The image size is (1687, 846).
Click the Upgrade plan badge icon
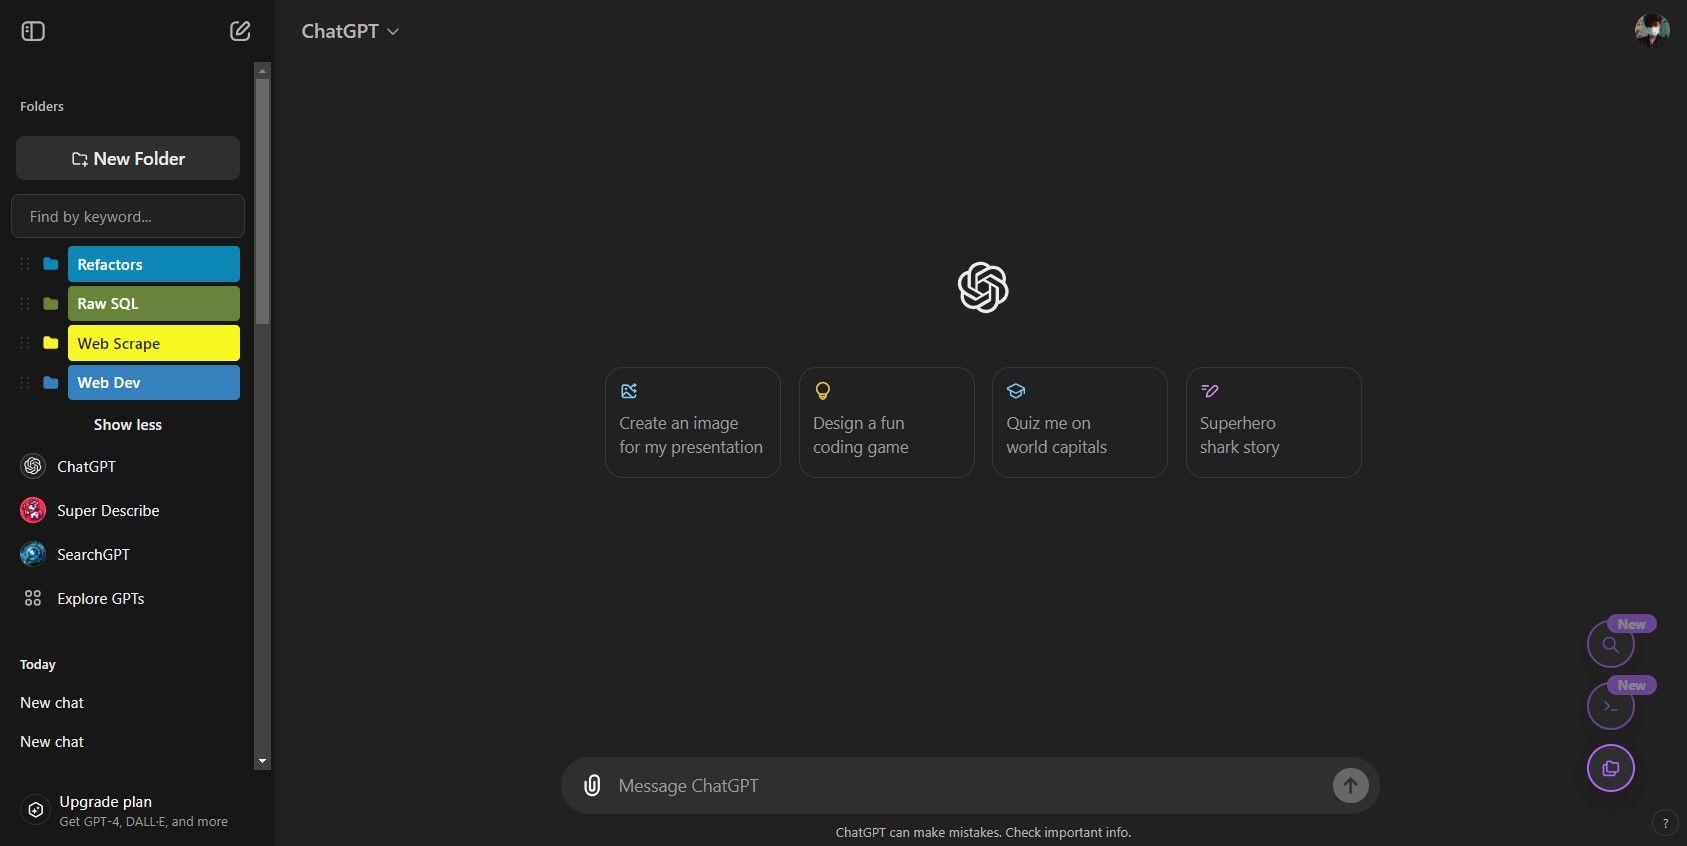coord(35,810)
